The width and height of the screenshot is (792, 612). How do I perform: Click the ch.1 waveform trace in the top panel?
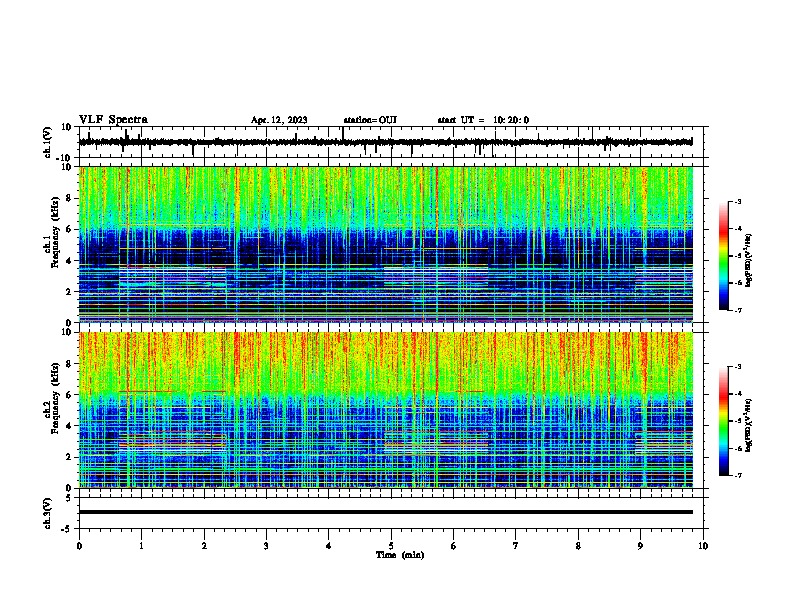[x=385, y=142]
